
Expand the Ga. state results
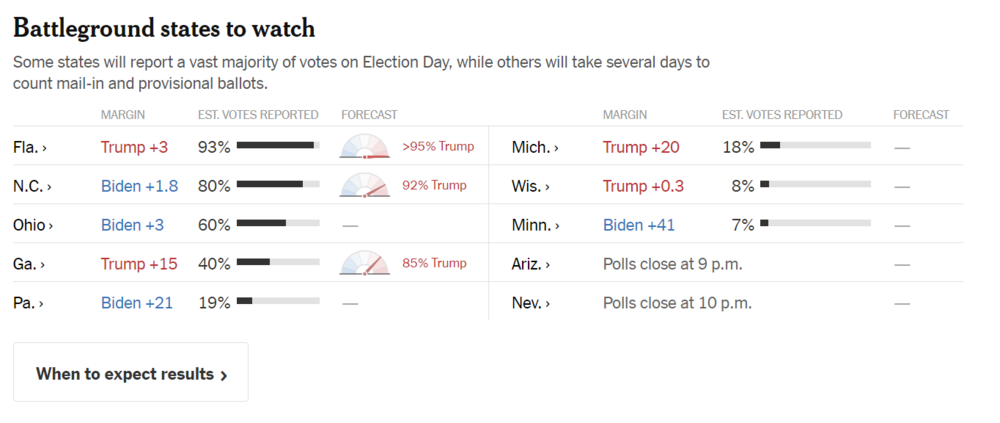29,264
